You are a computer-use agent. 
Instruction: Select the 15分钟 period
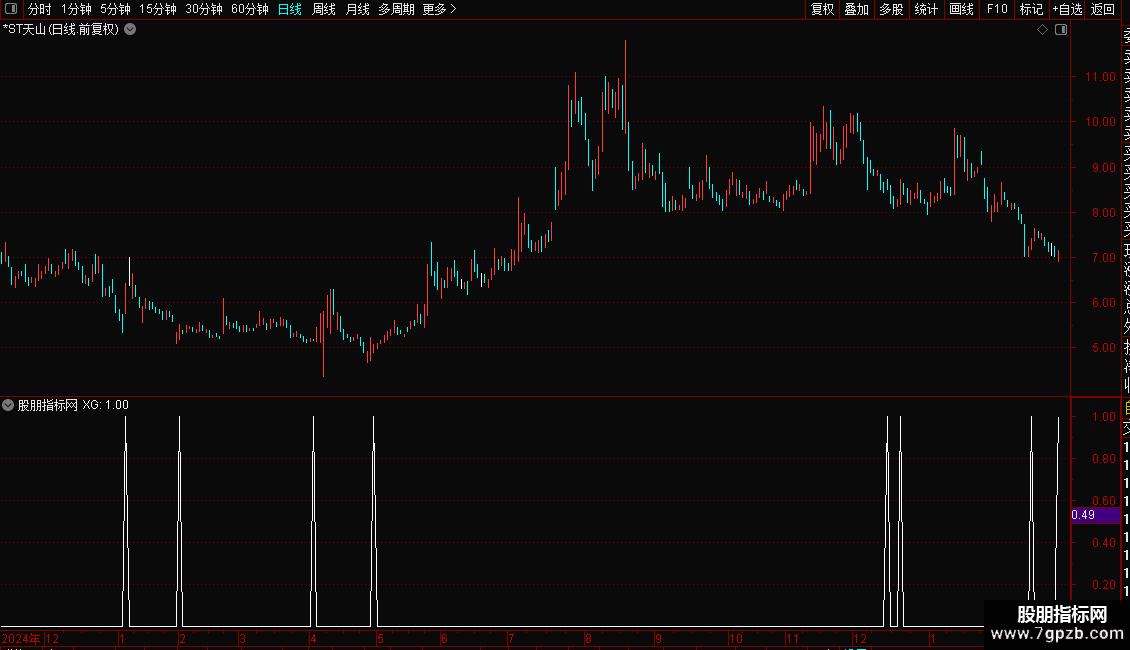158,9
